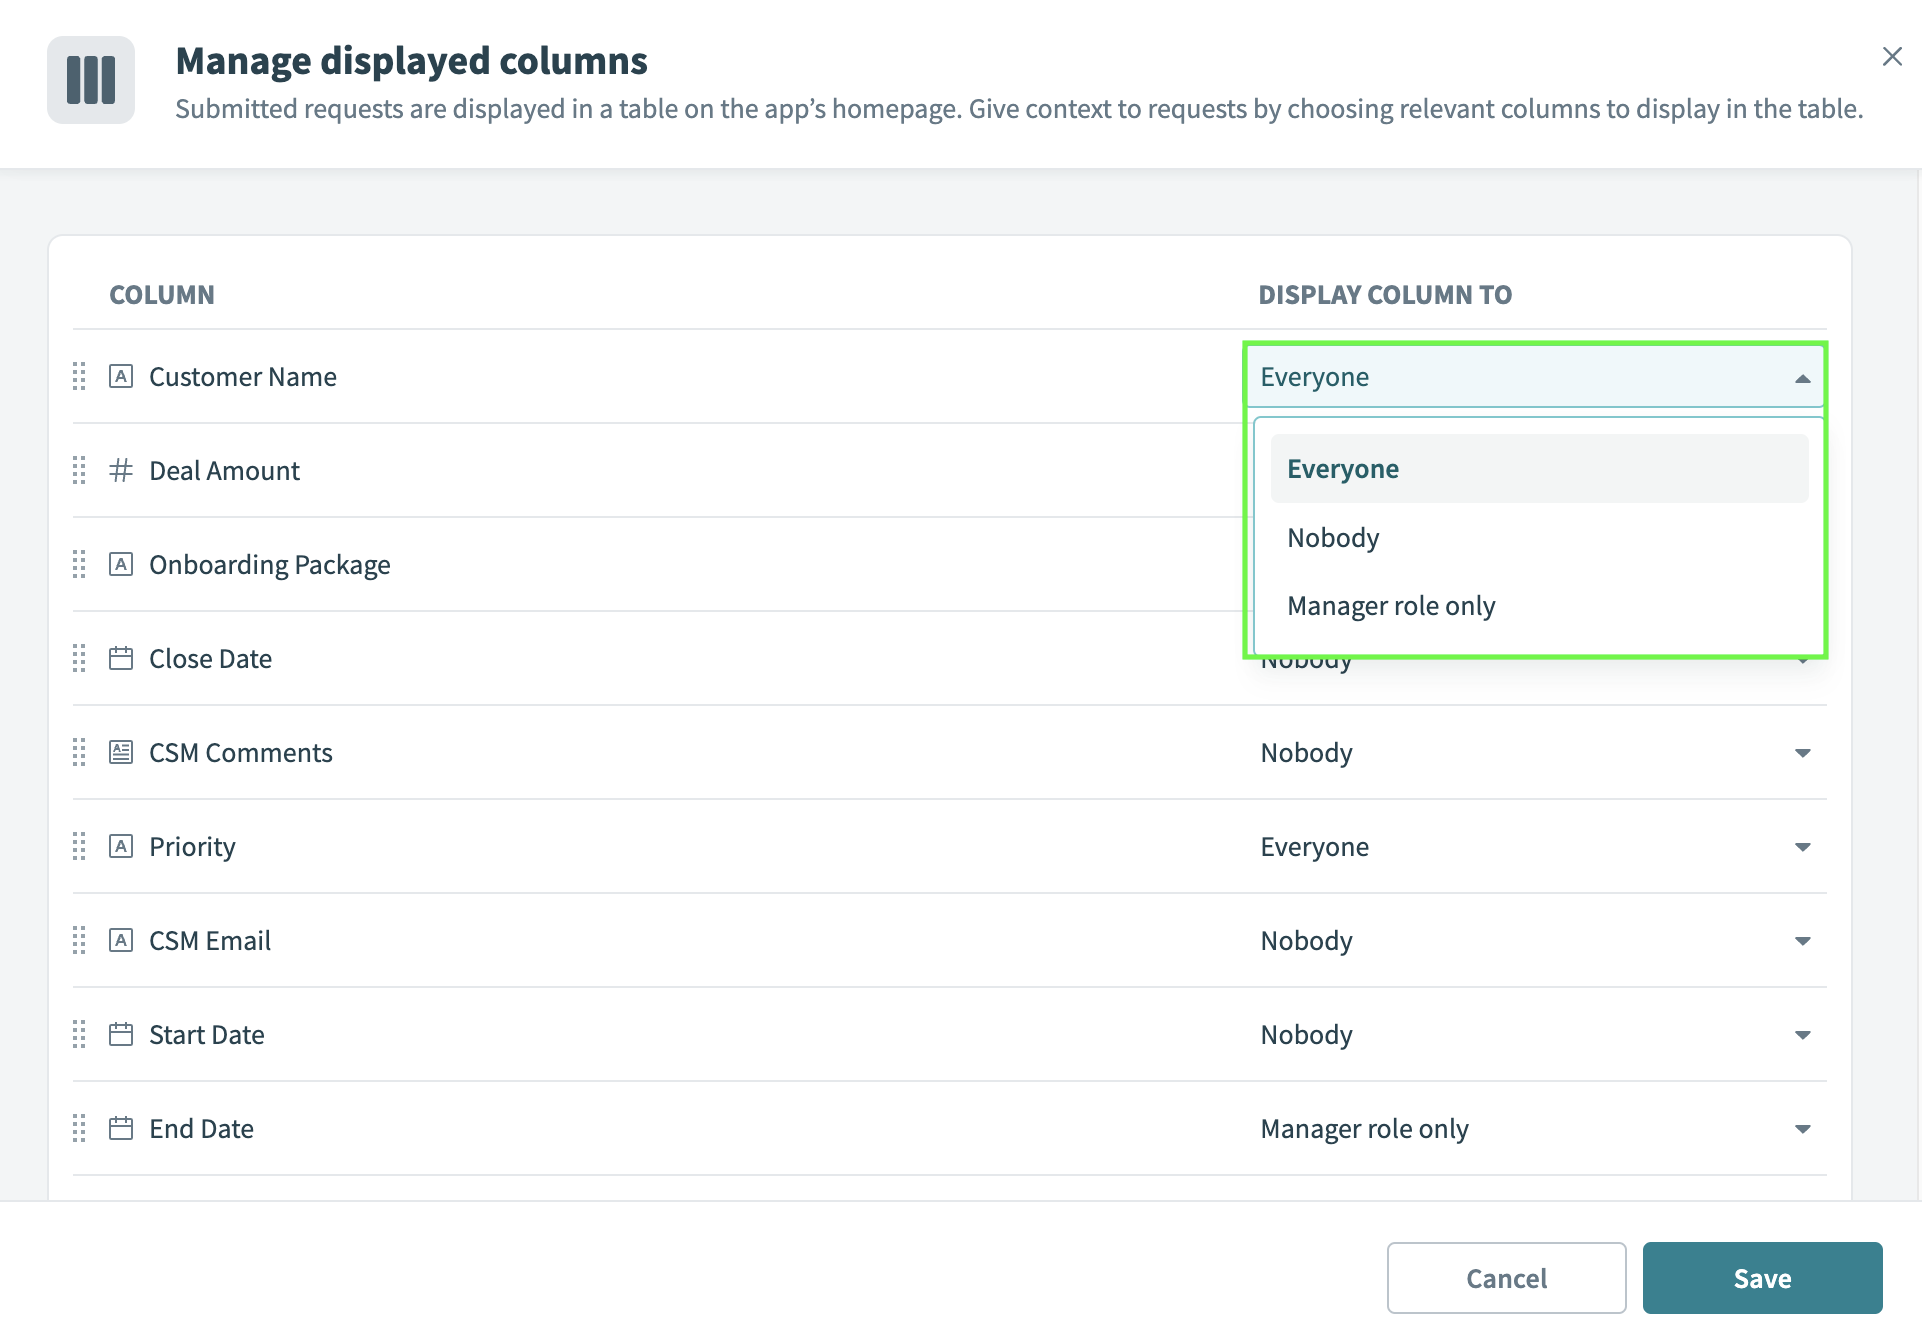
Task: Click the Save button
Action: point(1762,1277)
